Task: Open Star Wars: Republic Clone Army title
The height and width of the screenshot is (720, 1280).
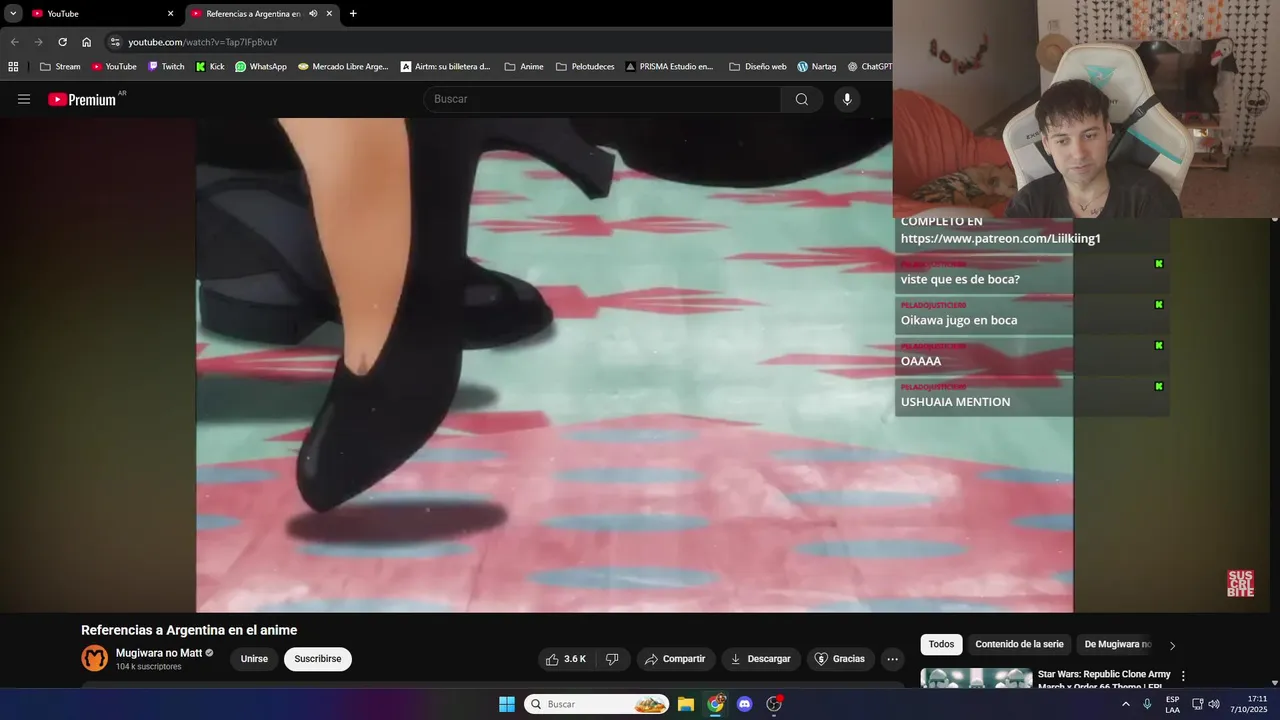Action: (1104, 679)
